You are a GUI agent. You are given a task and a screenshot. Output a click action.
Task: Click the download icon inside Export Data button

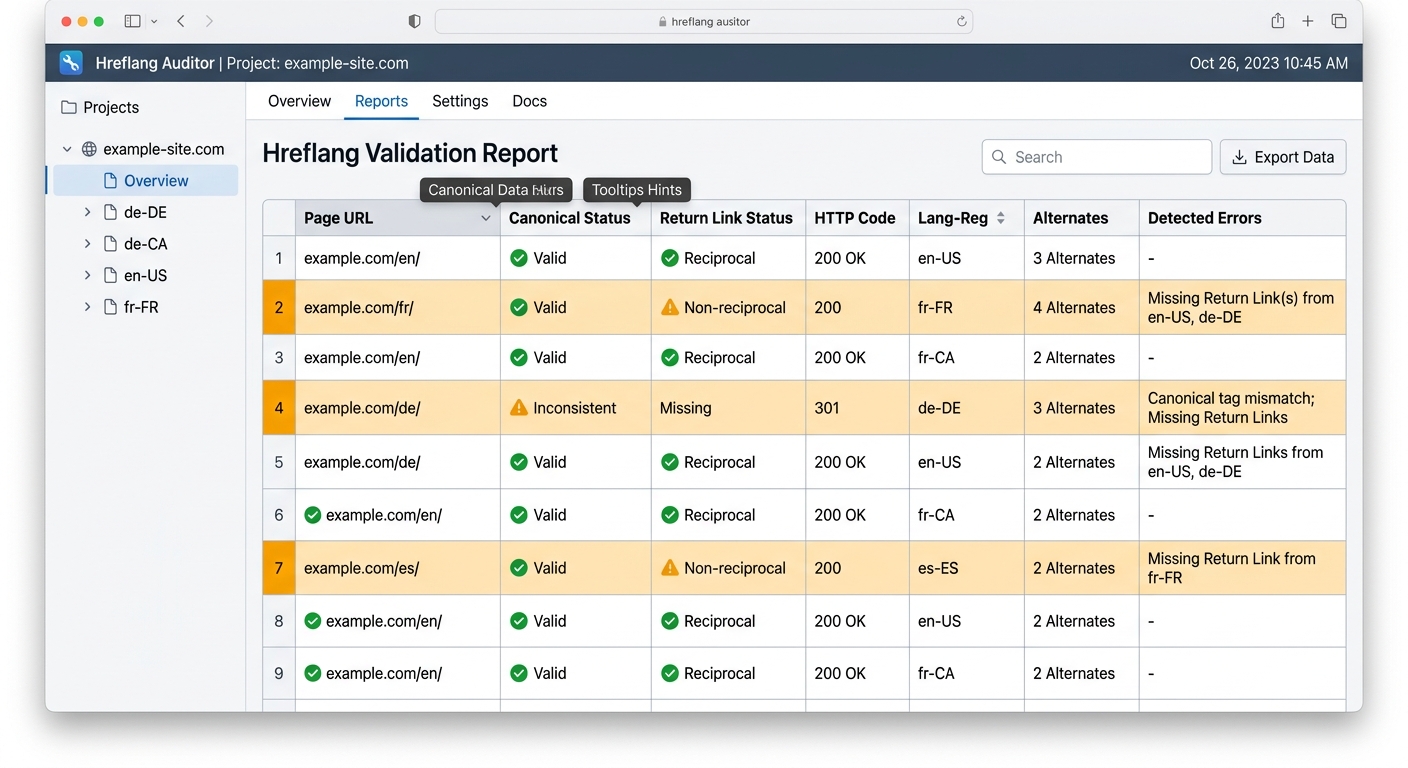click(x=1240, y=157)
